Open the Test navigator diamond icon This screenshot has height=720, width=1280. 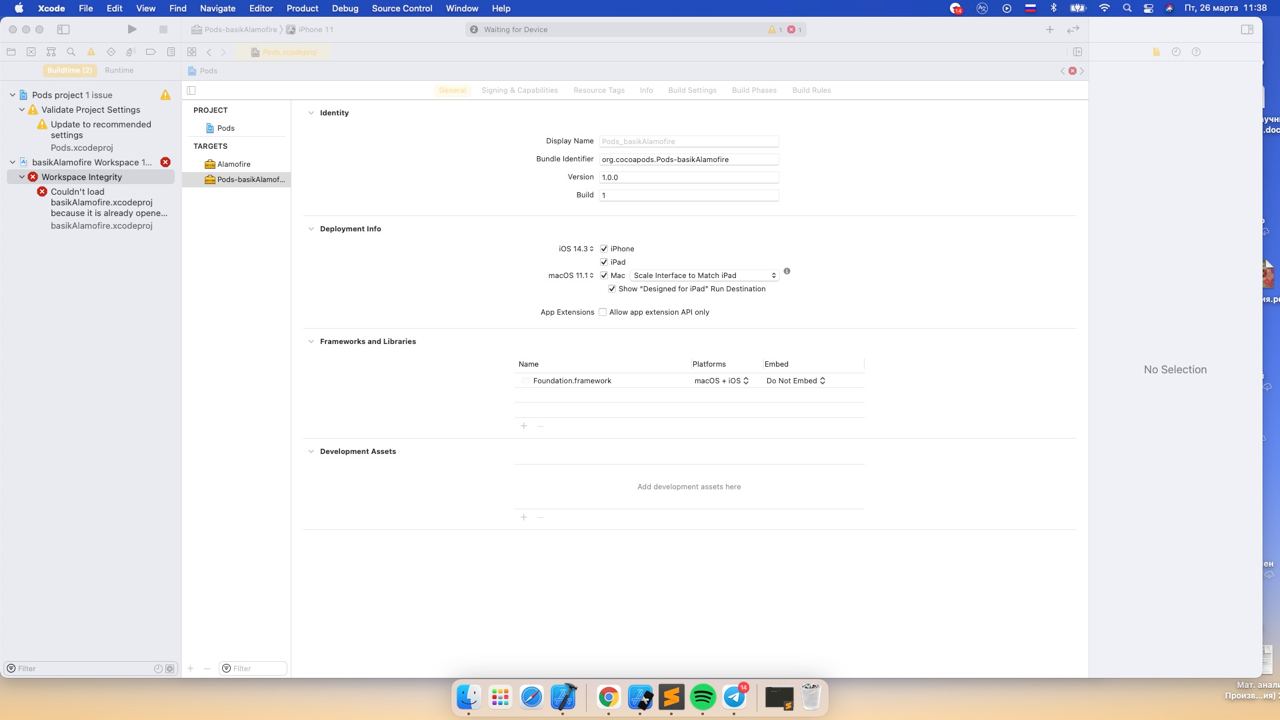click(x=111, y=52)
